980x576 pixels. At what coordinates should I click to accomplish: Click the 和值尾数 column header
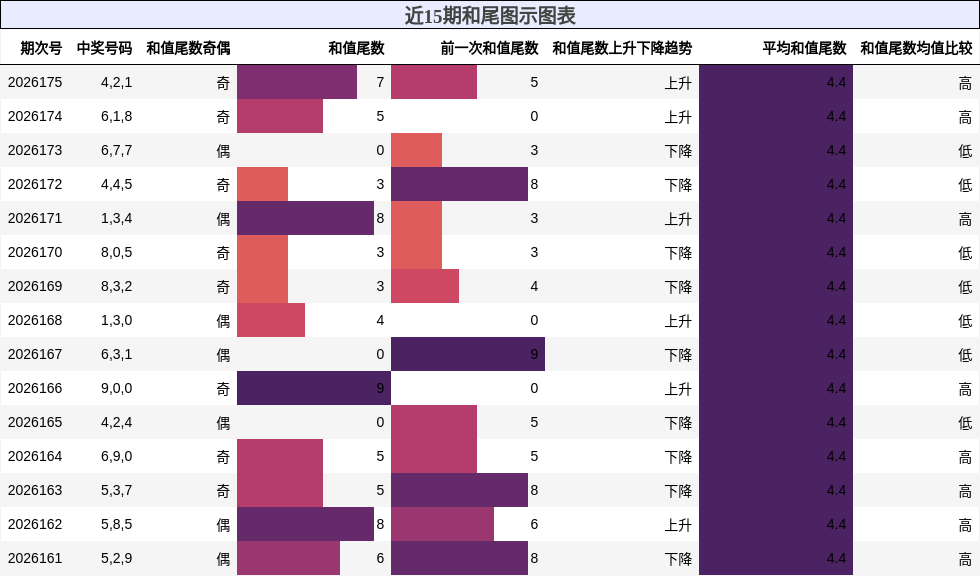(356, 48)
